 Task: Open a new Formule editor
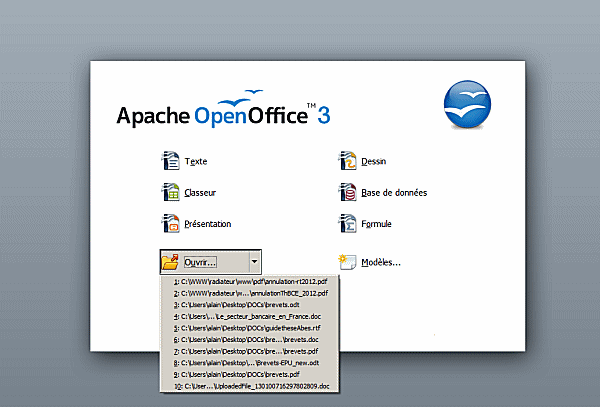tap(365, 223)
